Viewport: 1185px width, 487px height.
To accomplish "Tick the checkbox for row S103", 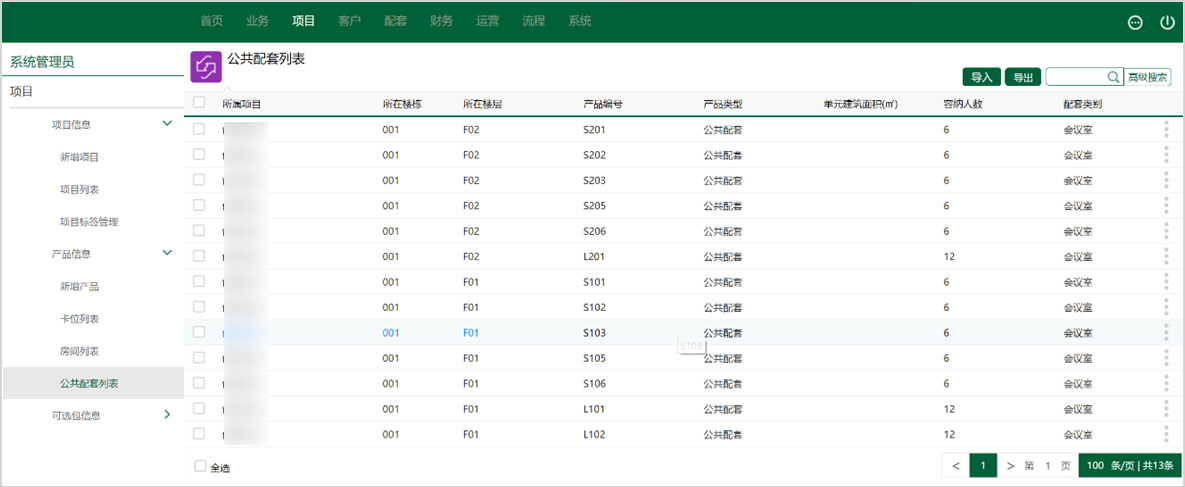I will (199, 331).
